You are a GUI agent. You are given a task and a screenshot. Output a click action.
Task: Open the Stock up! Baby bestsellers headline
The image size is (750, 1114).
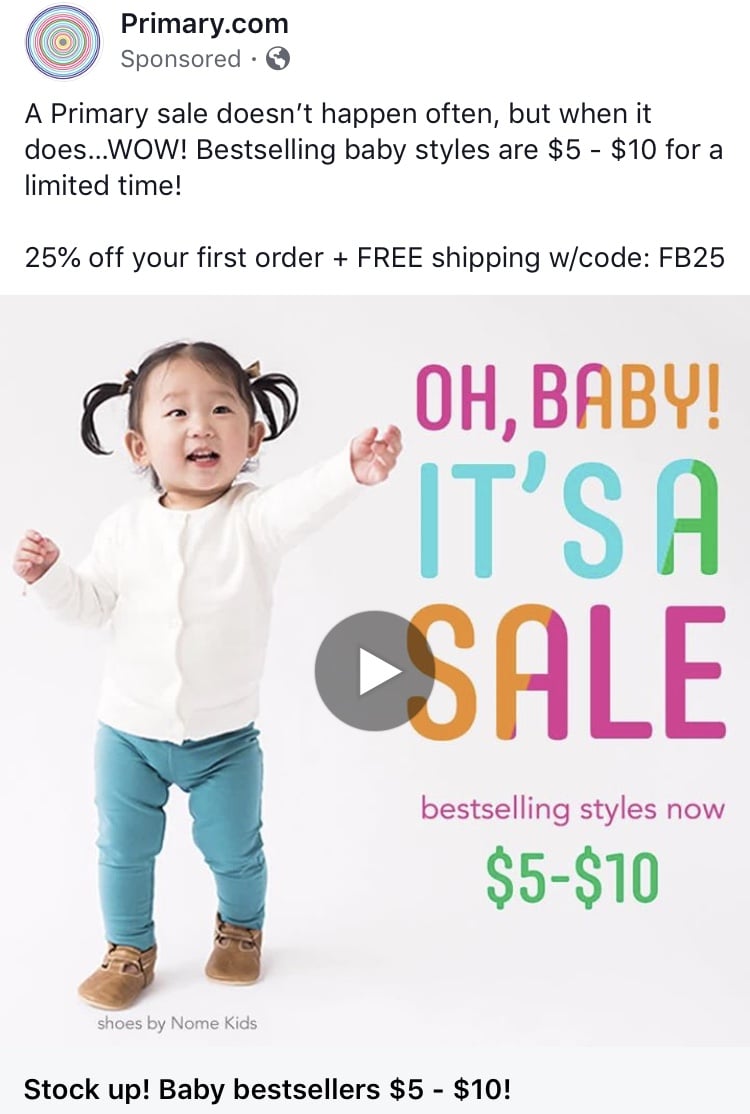[x=267, y=1088]
